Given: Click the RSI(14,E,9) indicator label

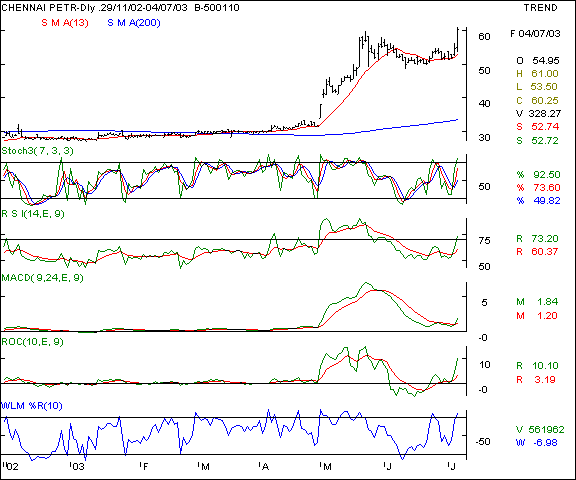Looking at the screenshot, I should coord(33,214).
